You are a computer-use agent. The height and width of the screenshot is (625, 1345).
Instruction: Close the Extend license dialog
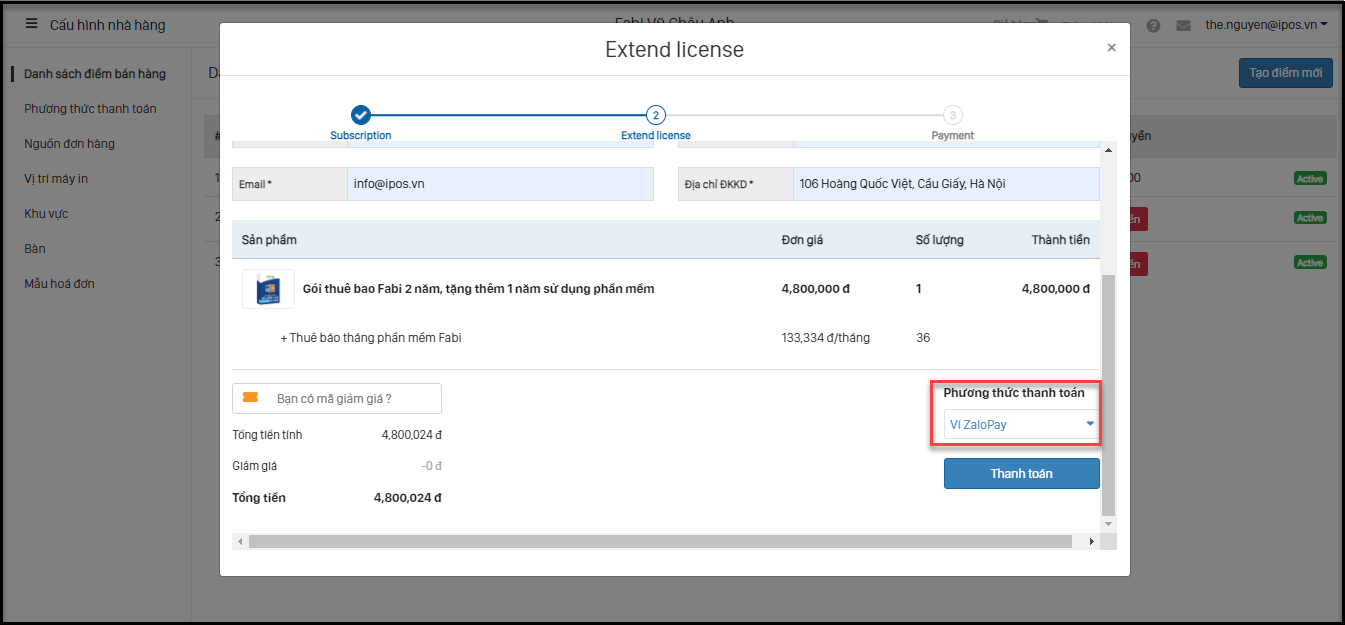(1111, 47)
